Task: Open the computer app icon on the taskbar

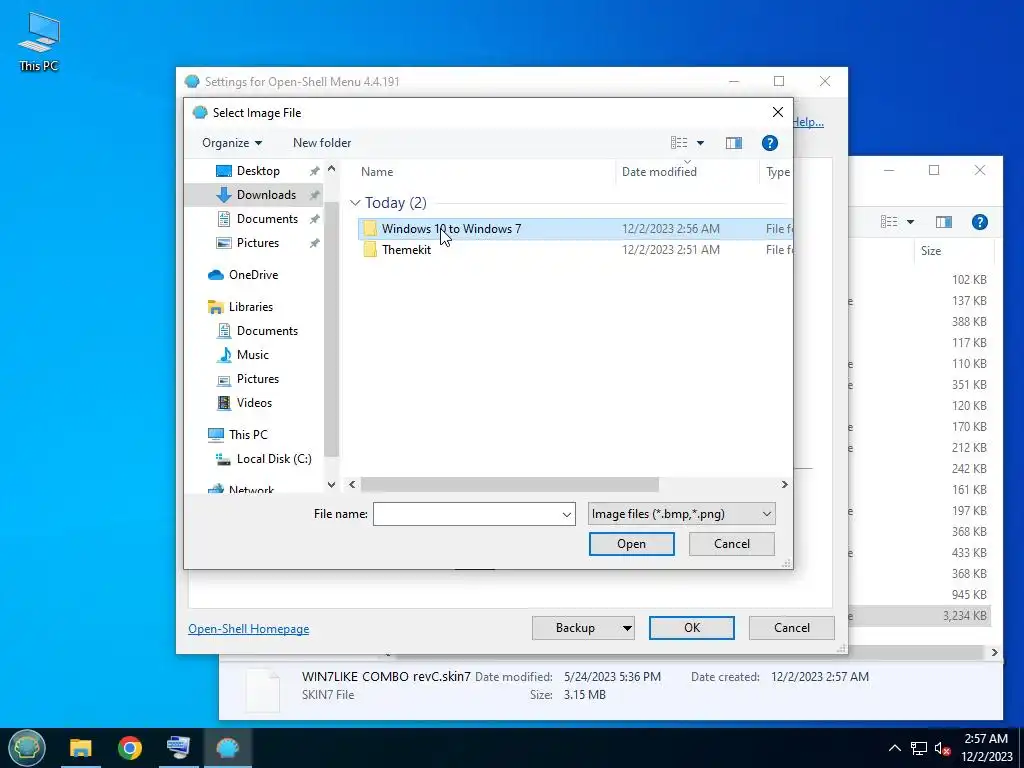Action: click(178, 748)
